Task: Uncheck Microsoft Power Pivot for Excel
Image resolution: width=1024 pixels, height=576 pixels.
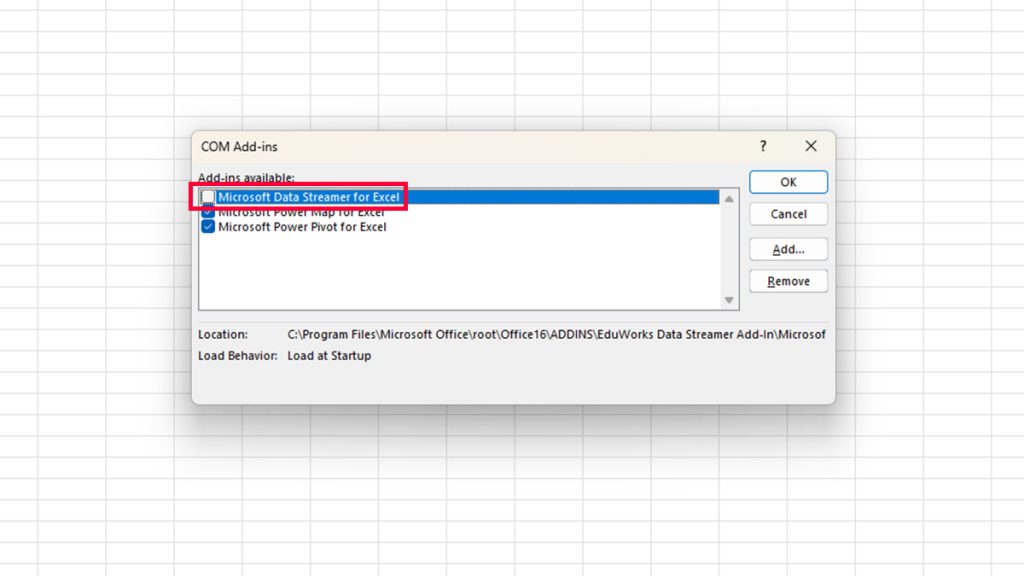Action: point(207,227)
